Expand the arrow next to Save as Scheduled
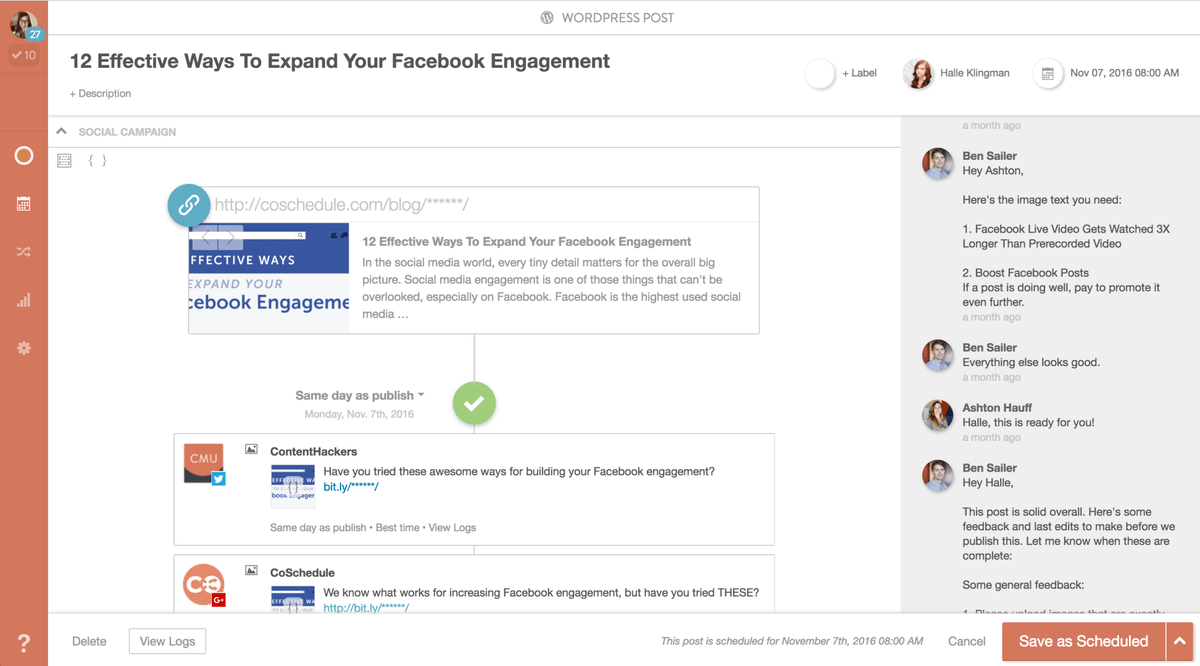This screenshot has width=1200, height=666. pyautogui.click(x=1180, y=642)
